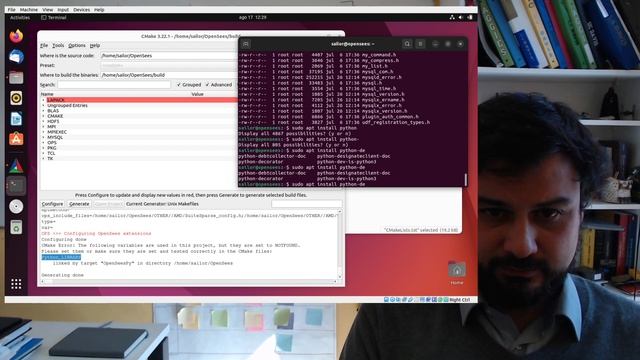Open the VirtualBox View menu

tap(47, 9)
